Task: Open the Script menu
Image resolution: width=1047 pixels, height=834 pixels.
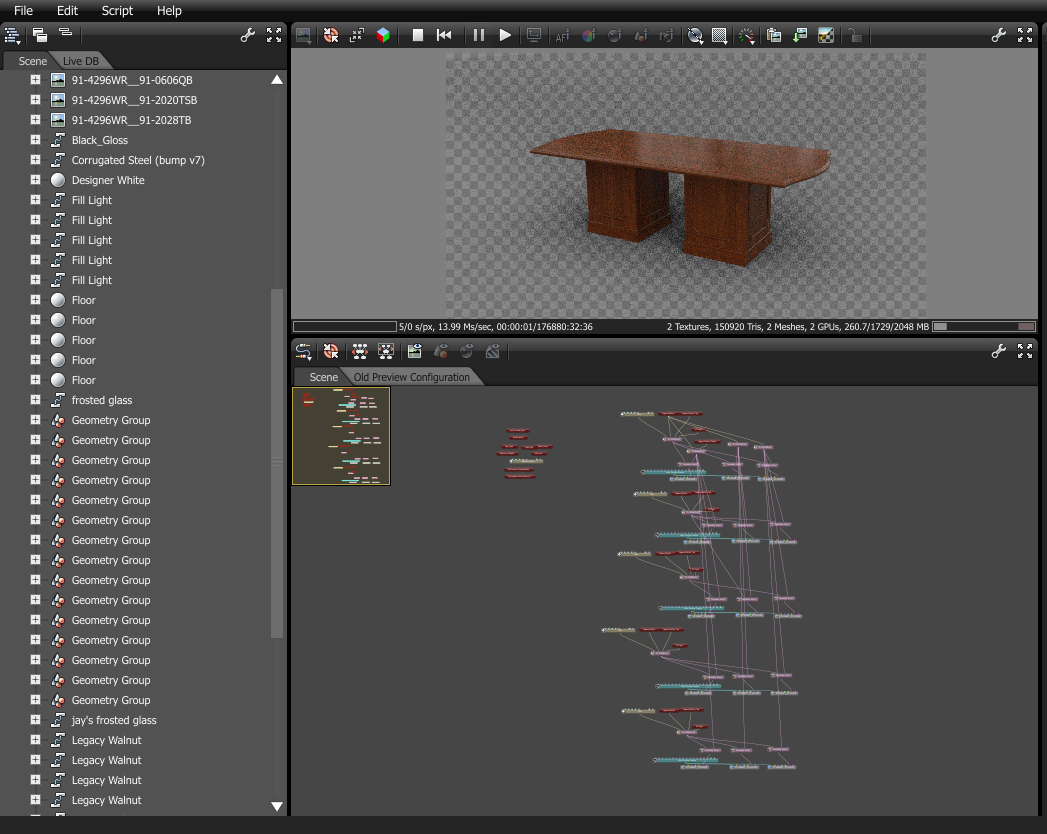Action: pyautogui.click(x=117, y=11)
